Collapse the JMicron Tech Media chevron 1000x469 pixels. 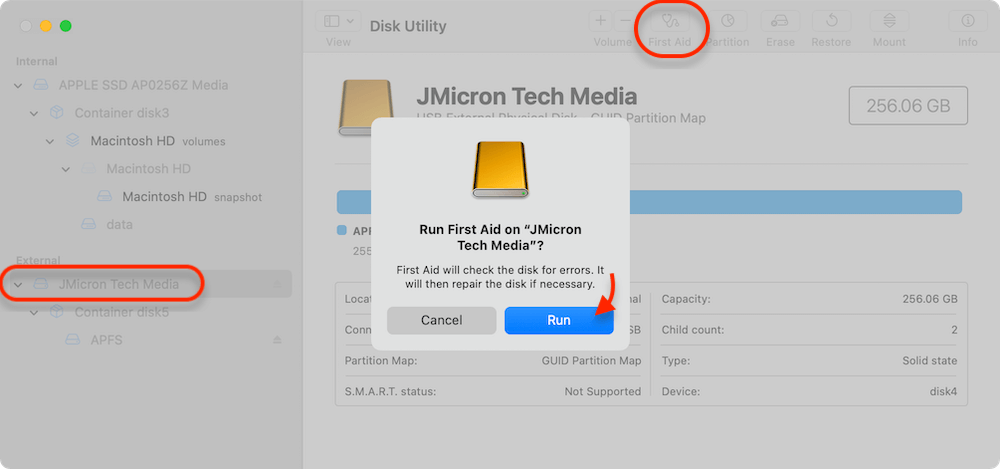(18, 284)
